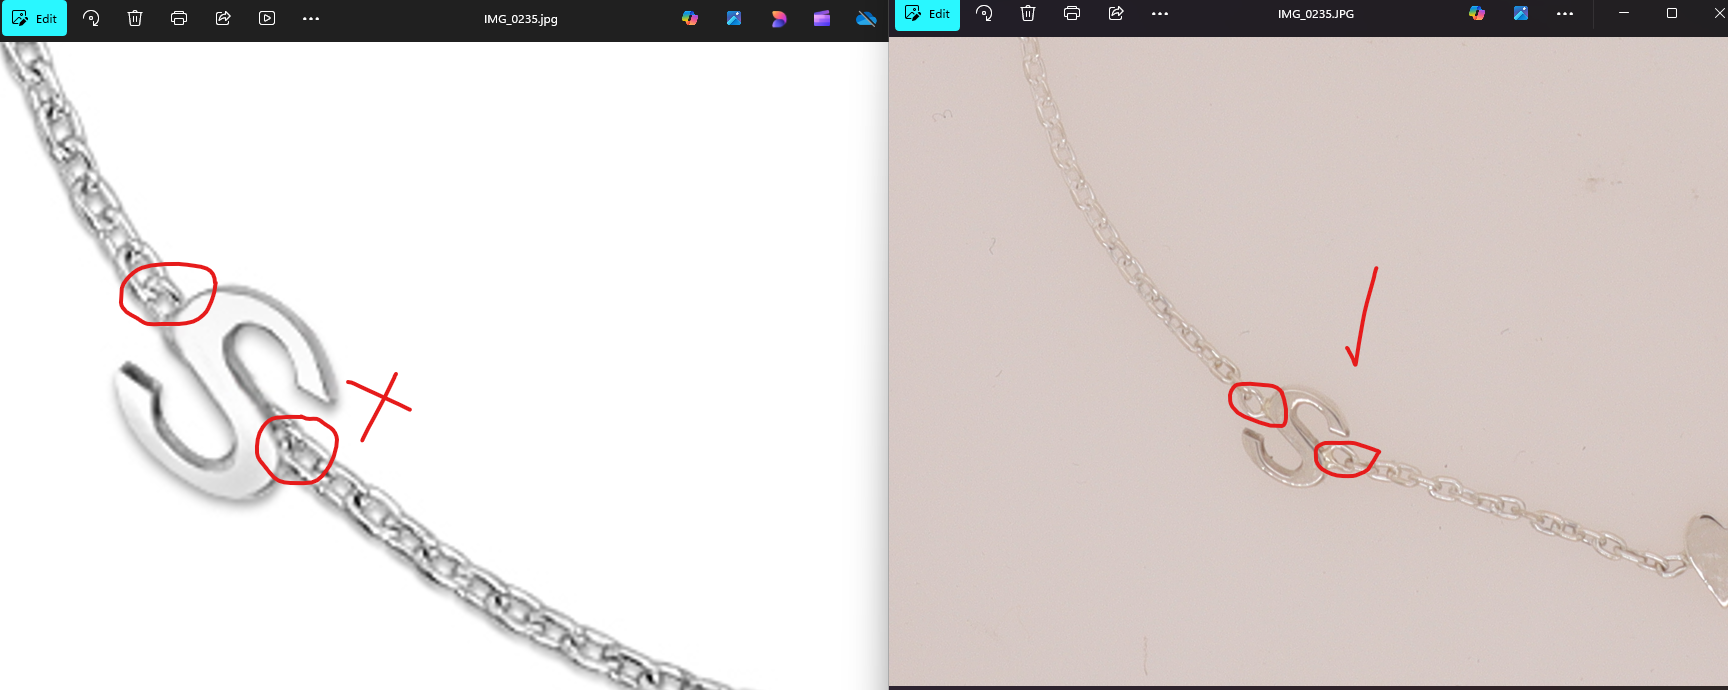Click the OneDrive cloud icon
The image size is (1728, 690).
[866, 18]
